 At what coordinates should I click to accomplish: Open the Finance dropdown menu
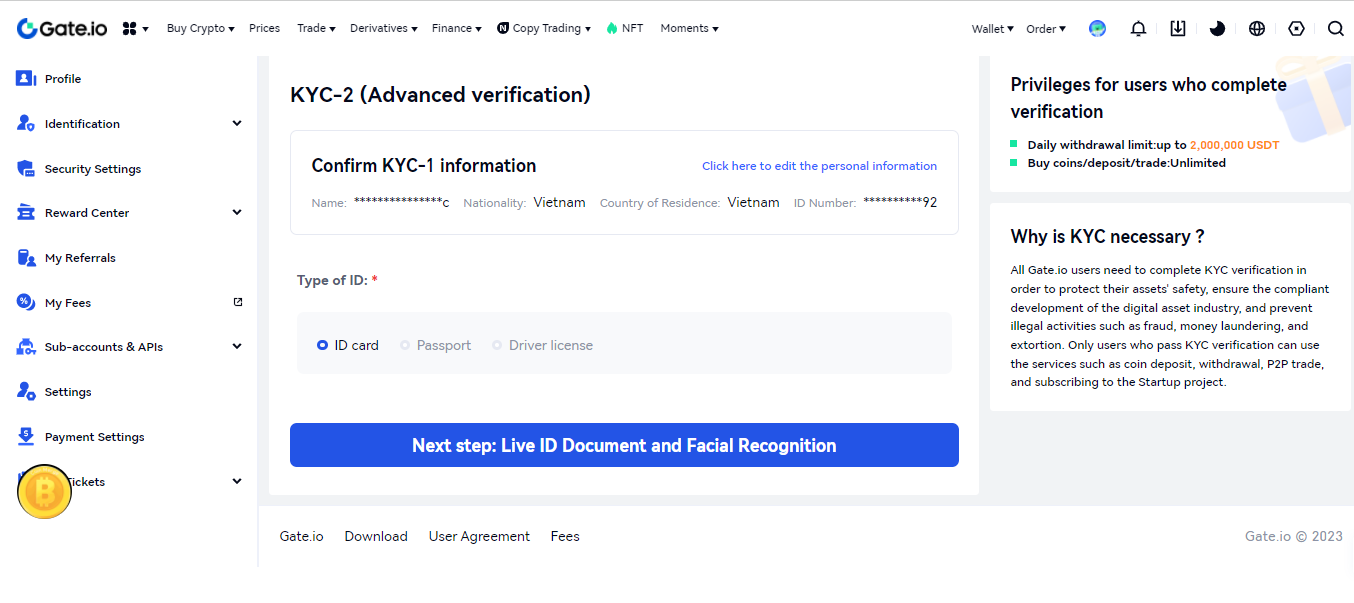[457, 28]
